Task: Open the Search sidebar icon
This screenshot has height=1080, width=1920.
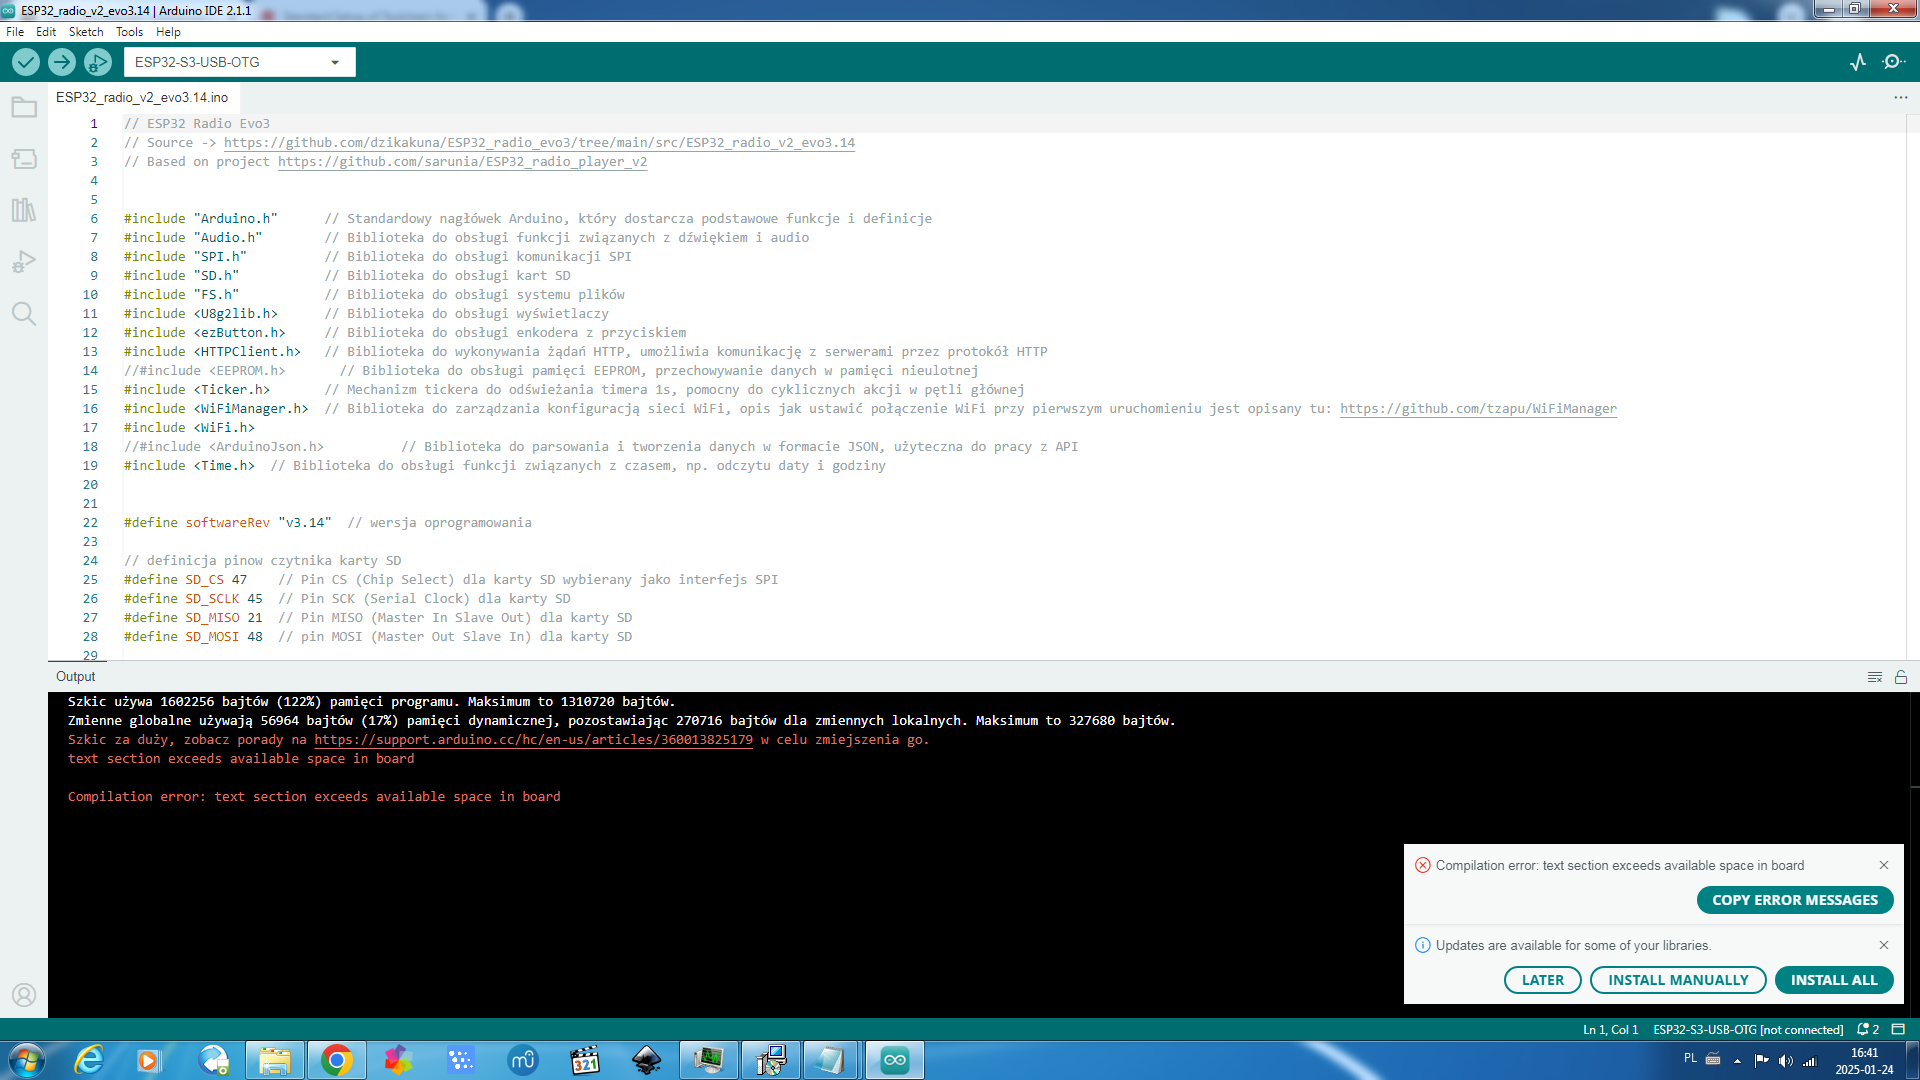Action: point(24,314)
